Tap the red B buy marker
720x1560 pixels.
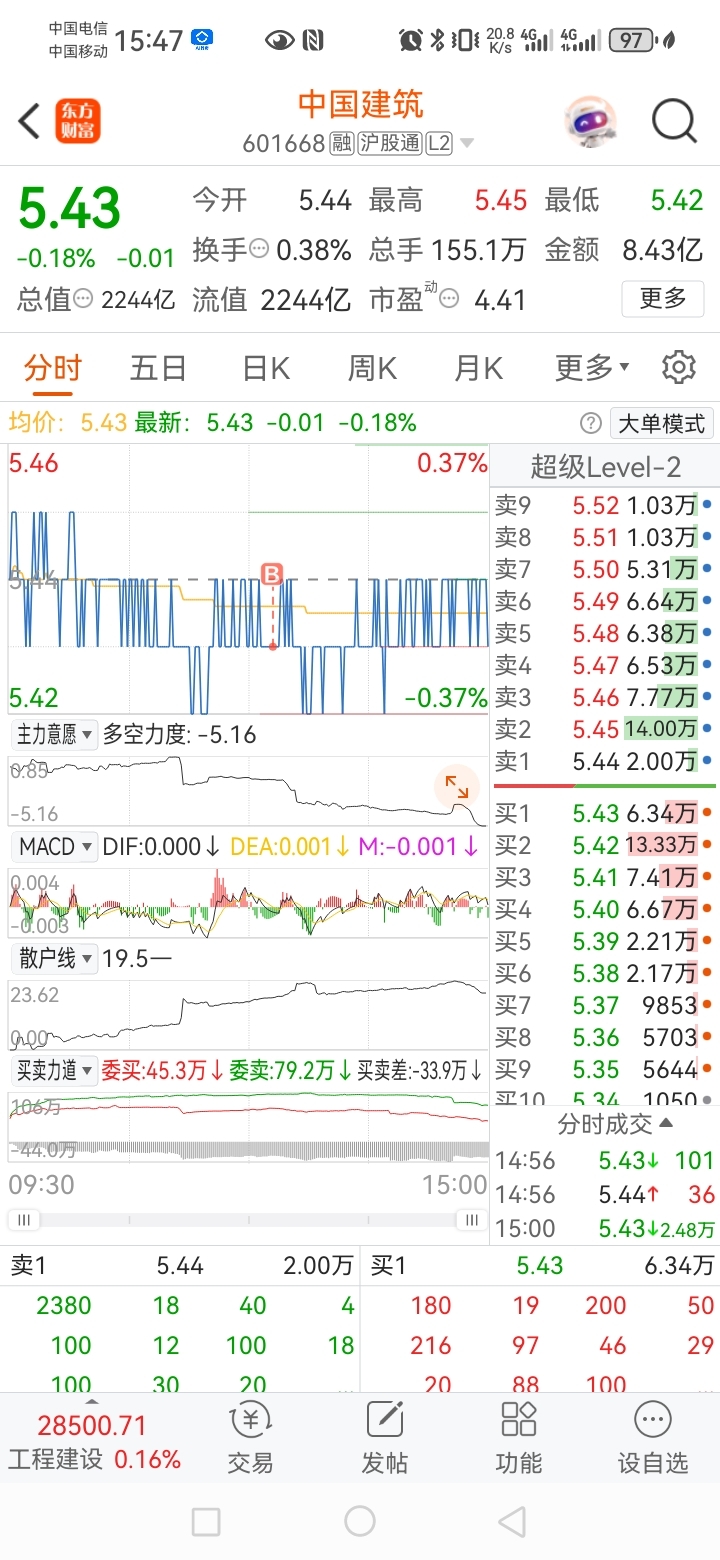click(272, 574)
